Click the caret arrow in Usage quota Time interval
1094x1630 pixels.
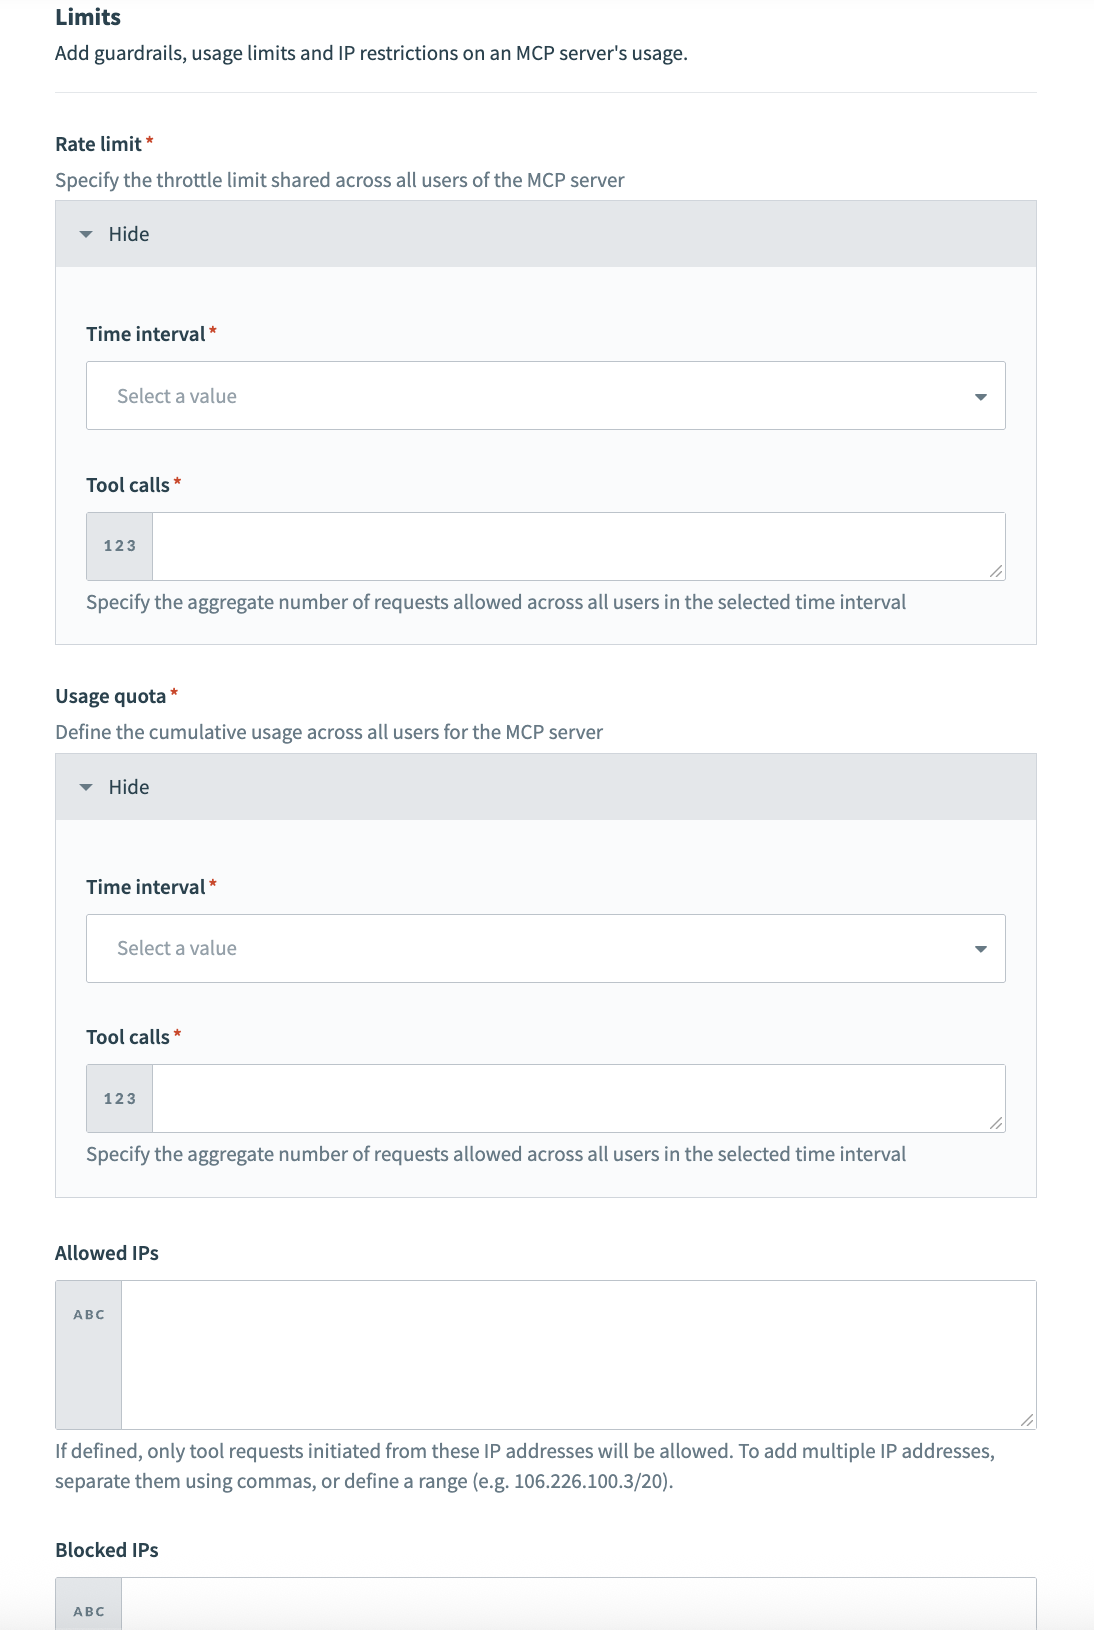pos(981,949)
